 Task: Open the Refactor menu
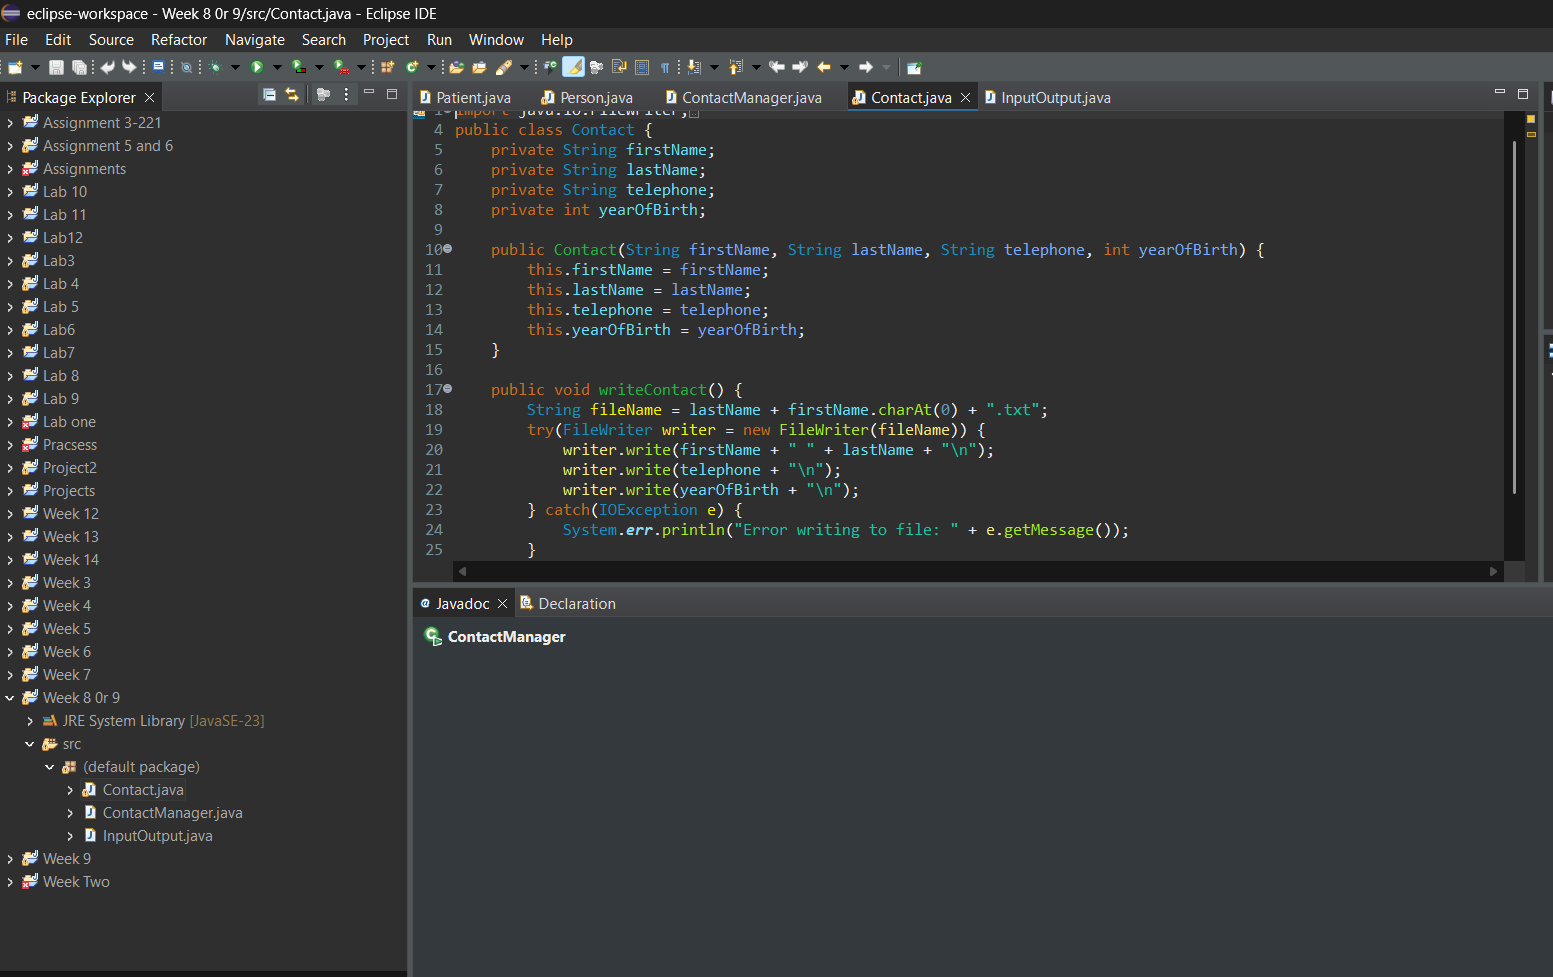pos(179,40)
